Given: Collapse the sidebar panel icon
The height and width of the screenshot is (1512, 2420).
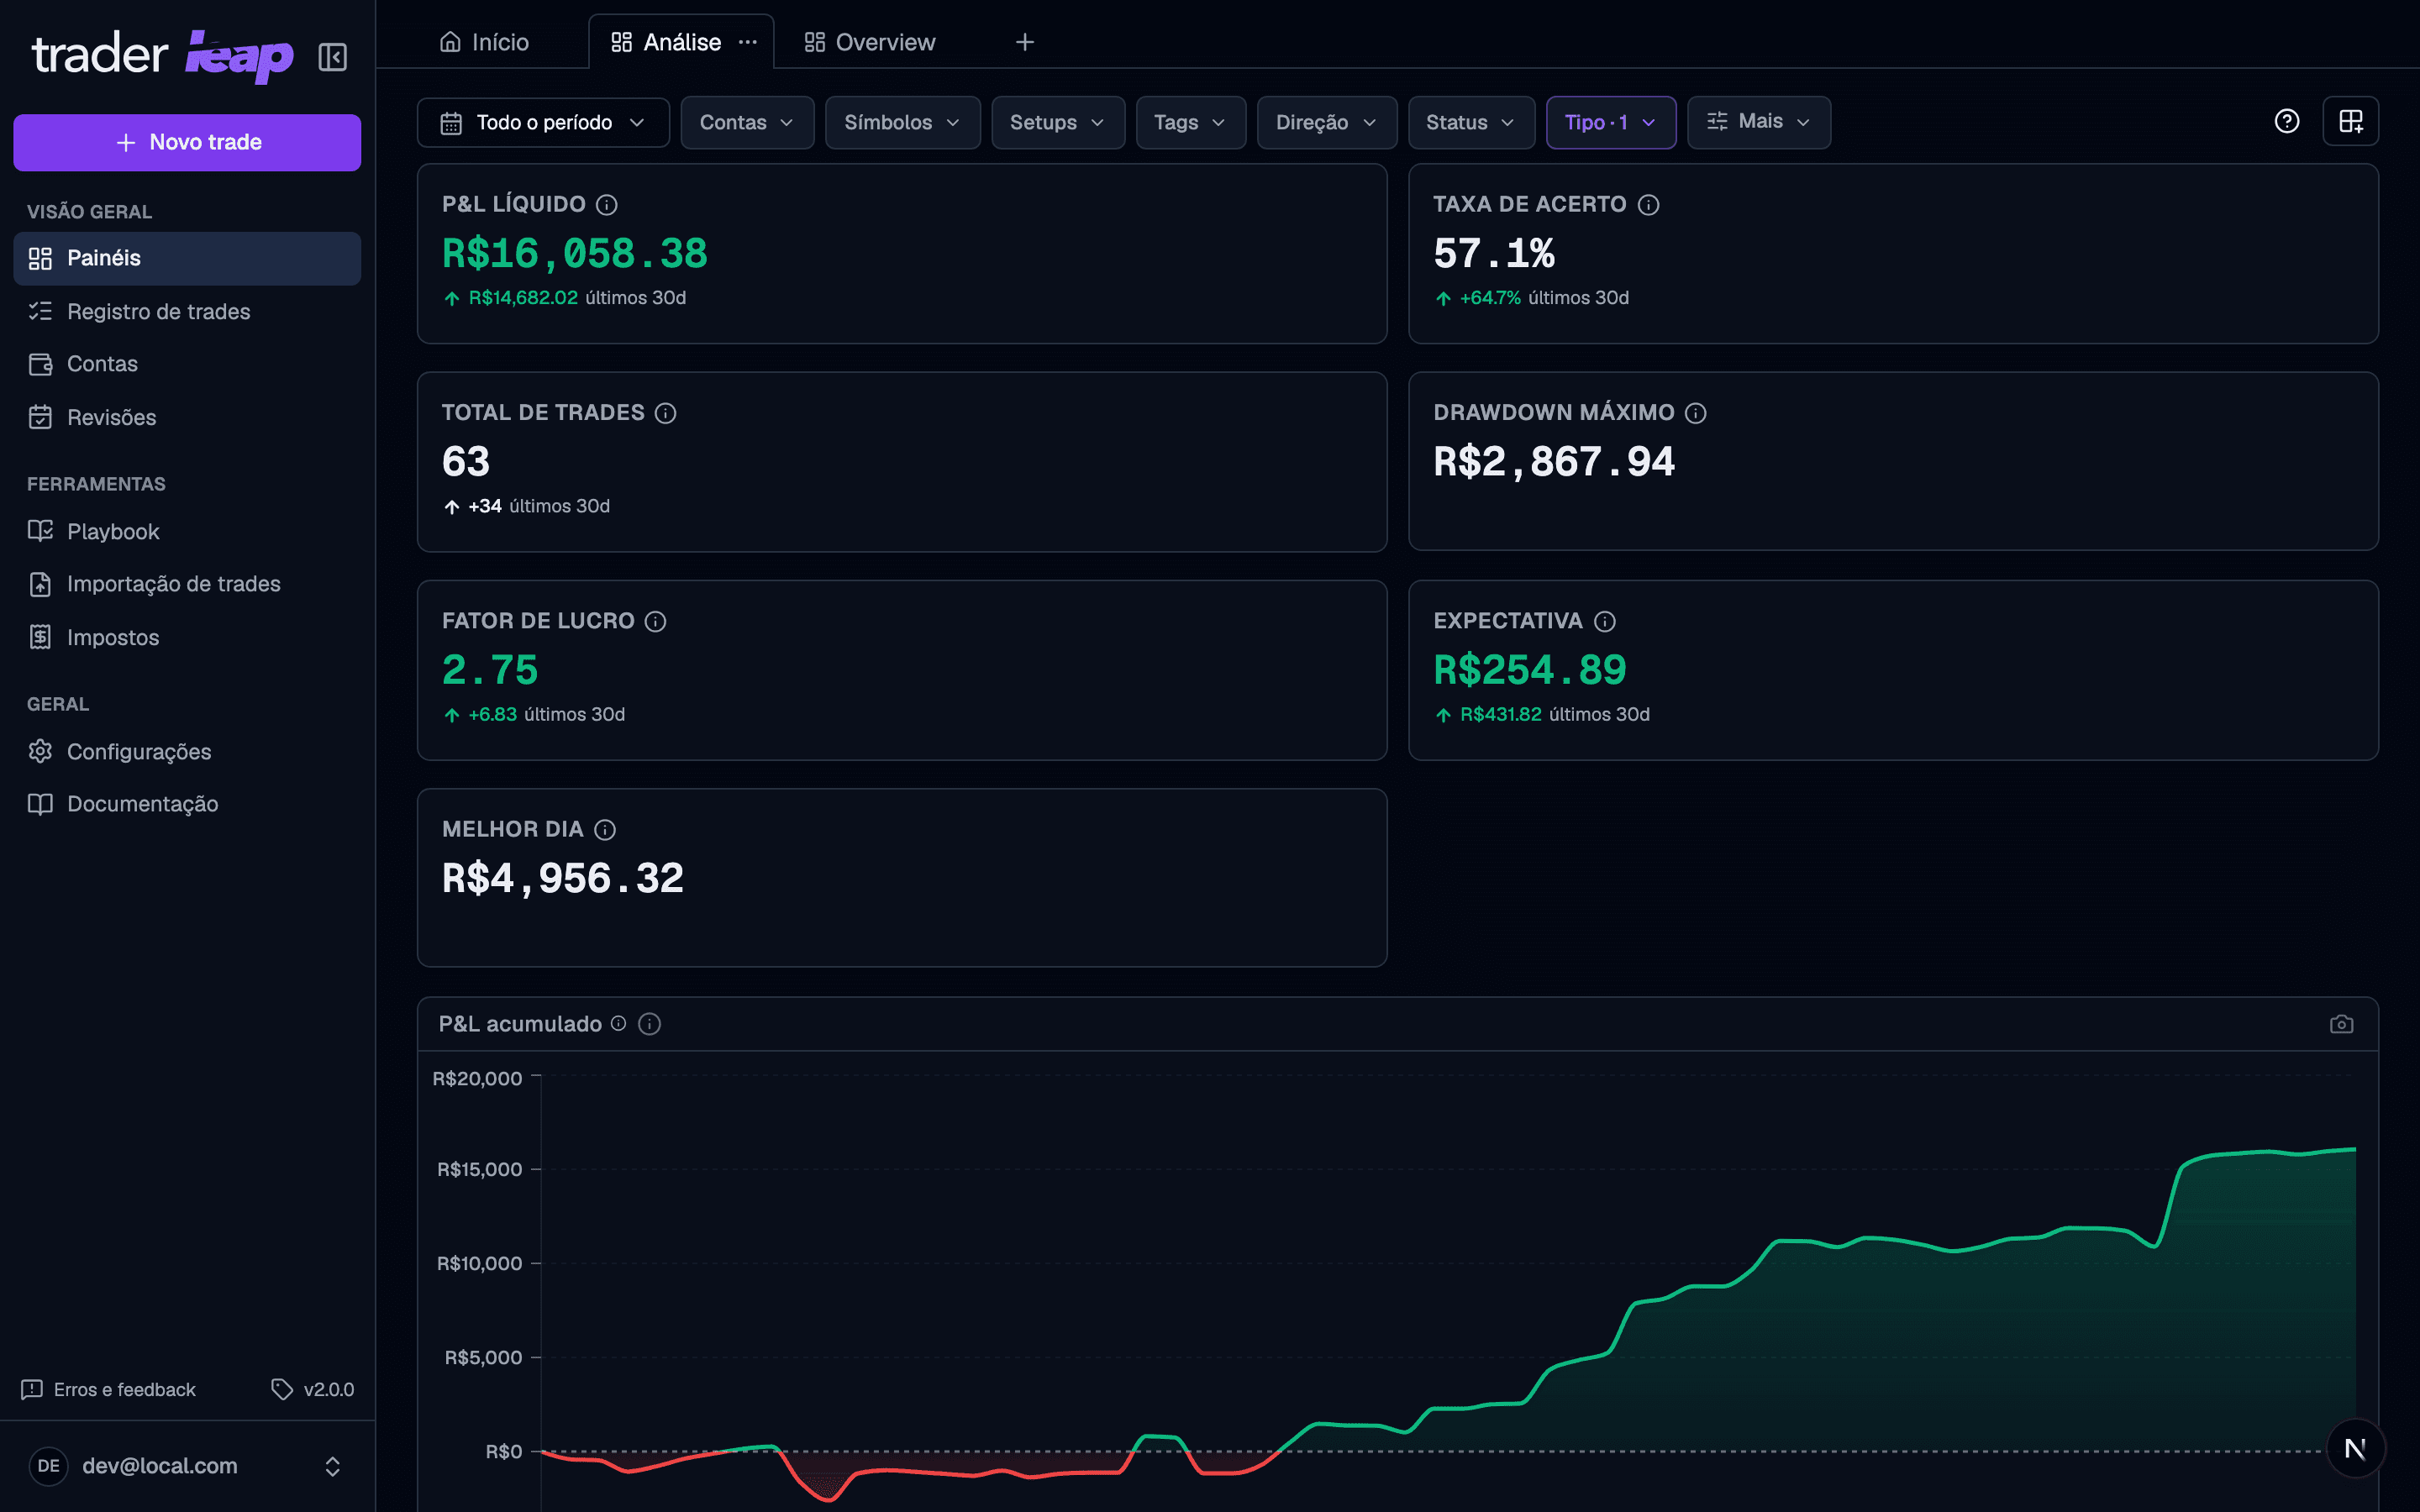Looking at the screenshot, I should coord(332,57).
